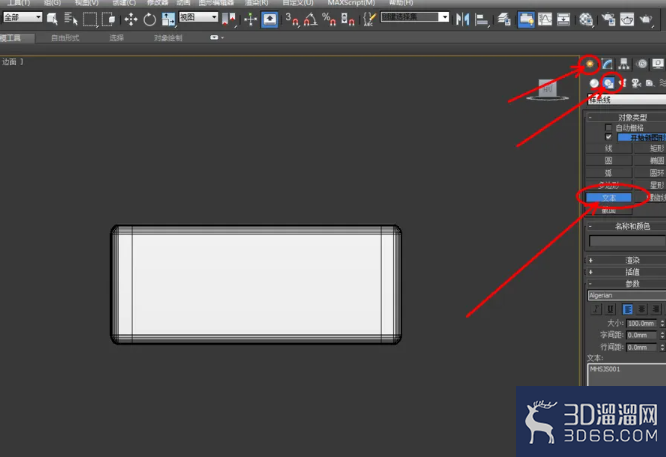Select the Cameras category icon
666x457 pixels.
pos(636,83)
